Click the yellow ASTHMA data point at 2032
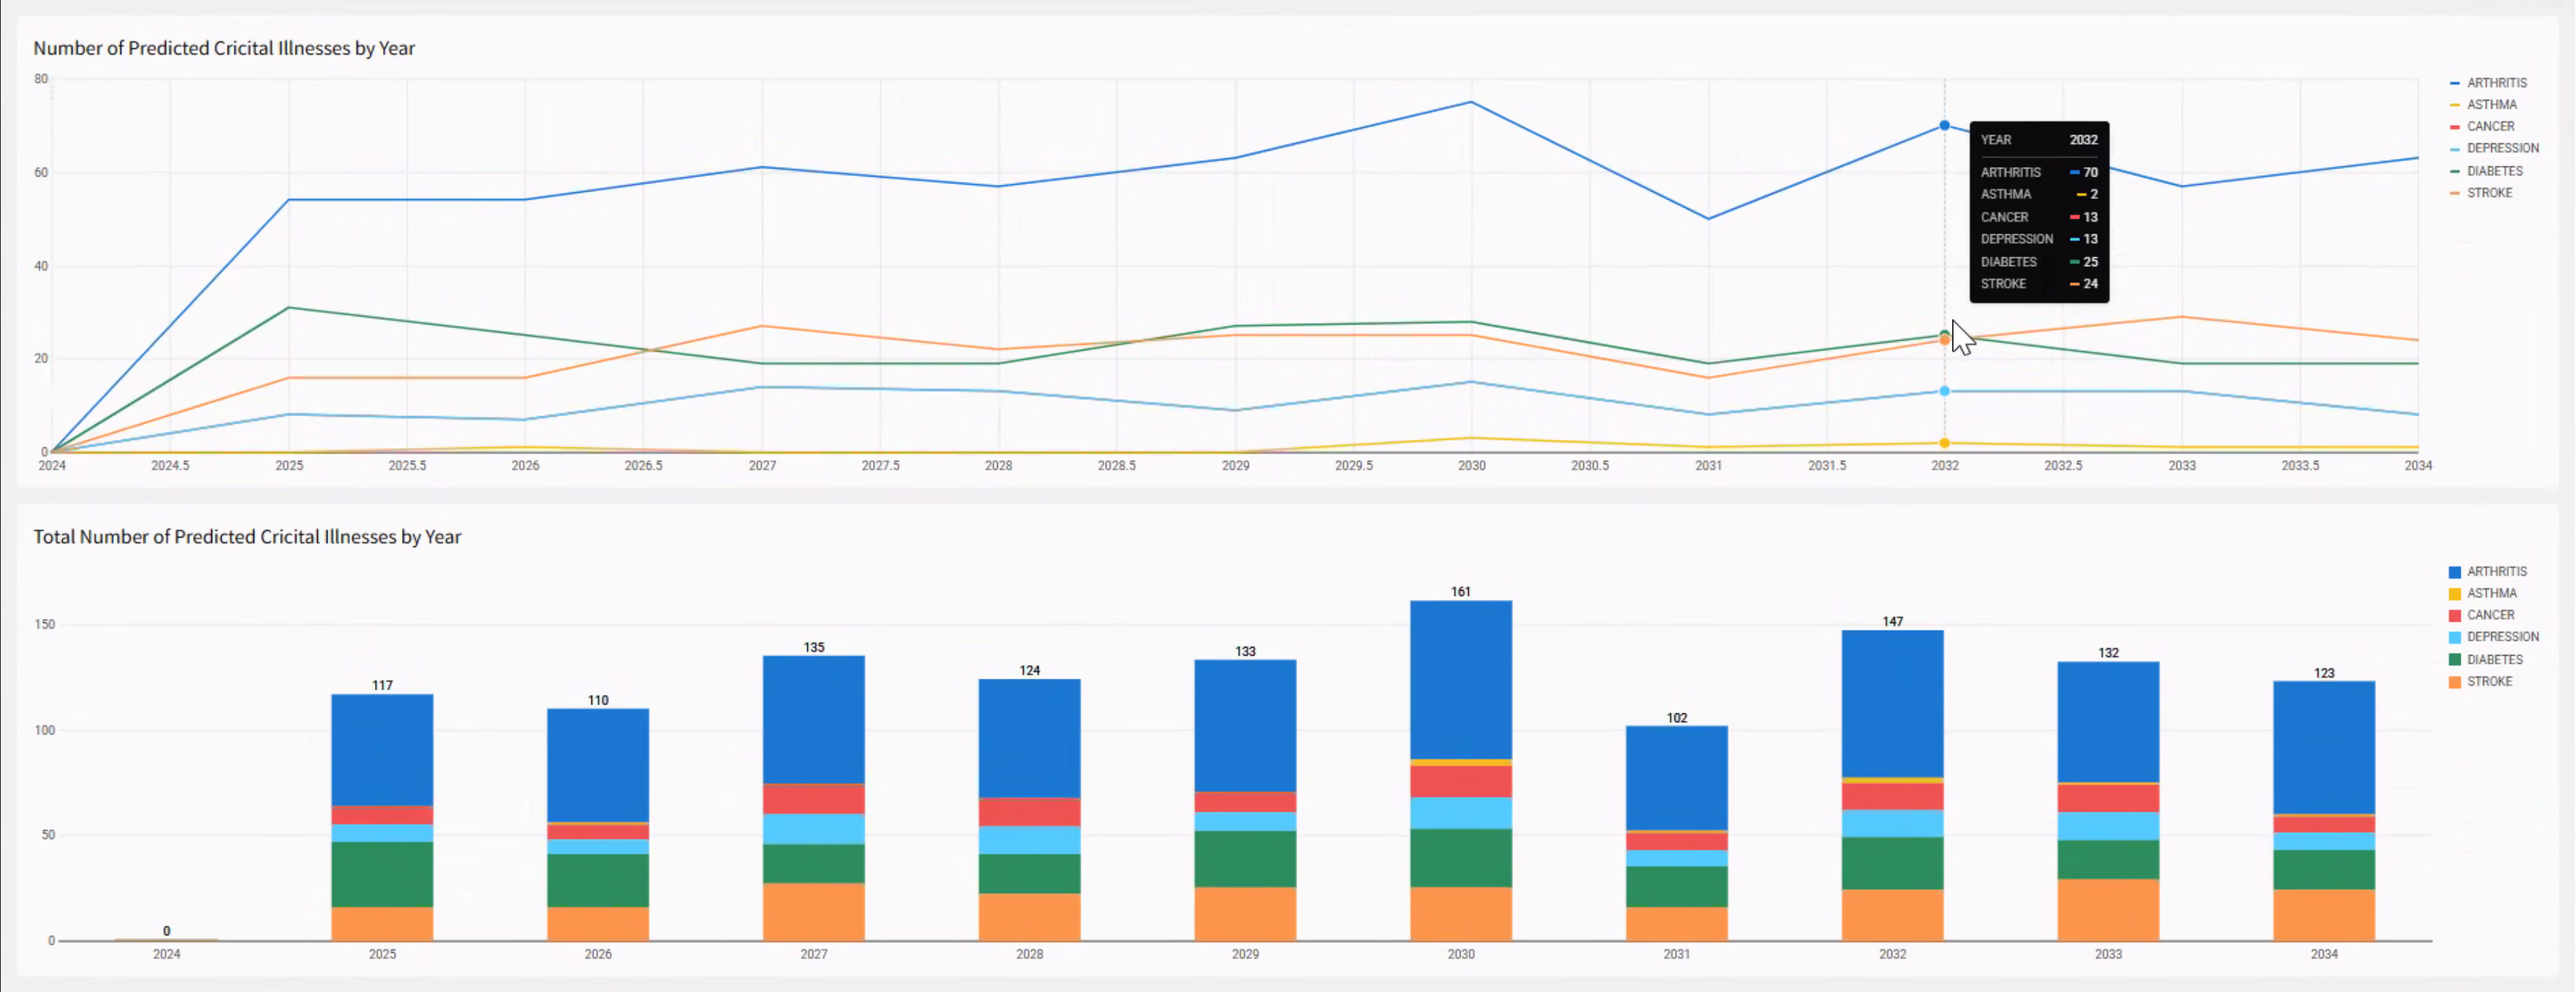The image size is (2576, 992). point(1943,441)
